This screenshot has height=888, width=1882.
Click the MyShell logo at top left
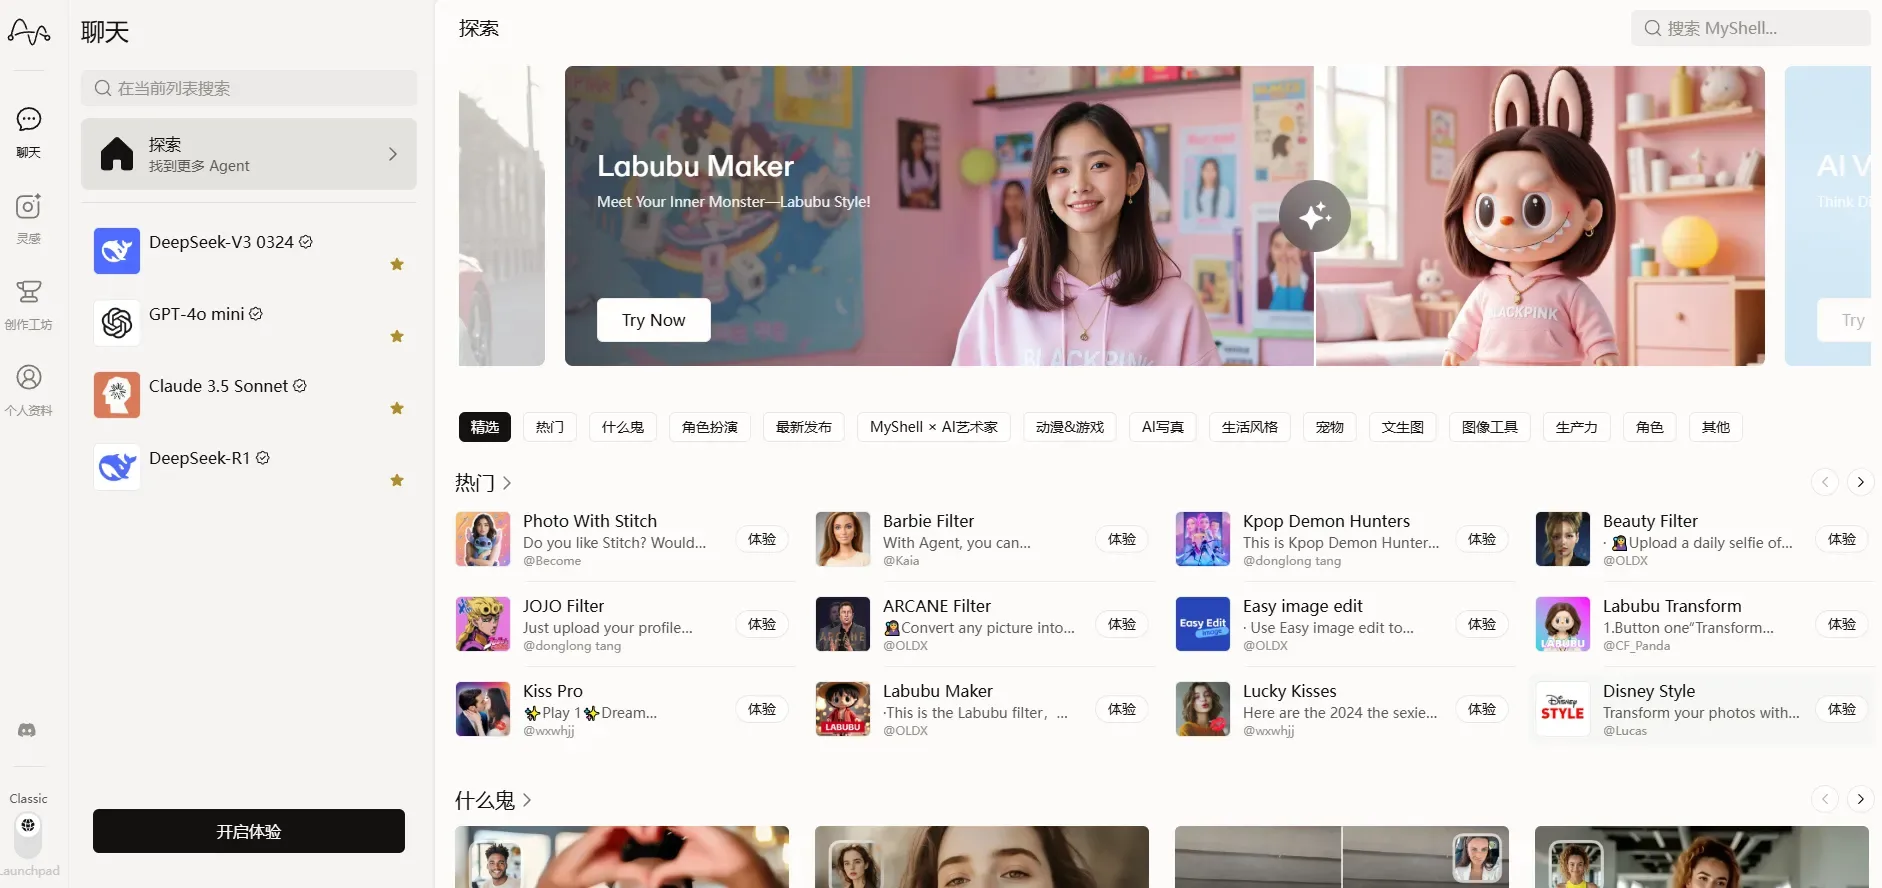29,33
